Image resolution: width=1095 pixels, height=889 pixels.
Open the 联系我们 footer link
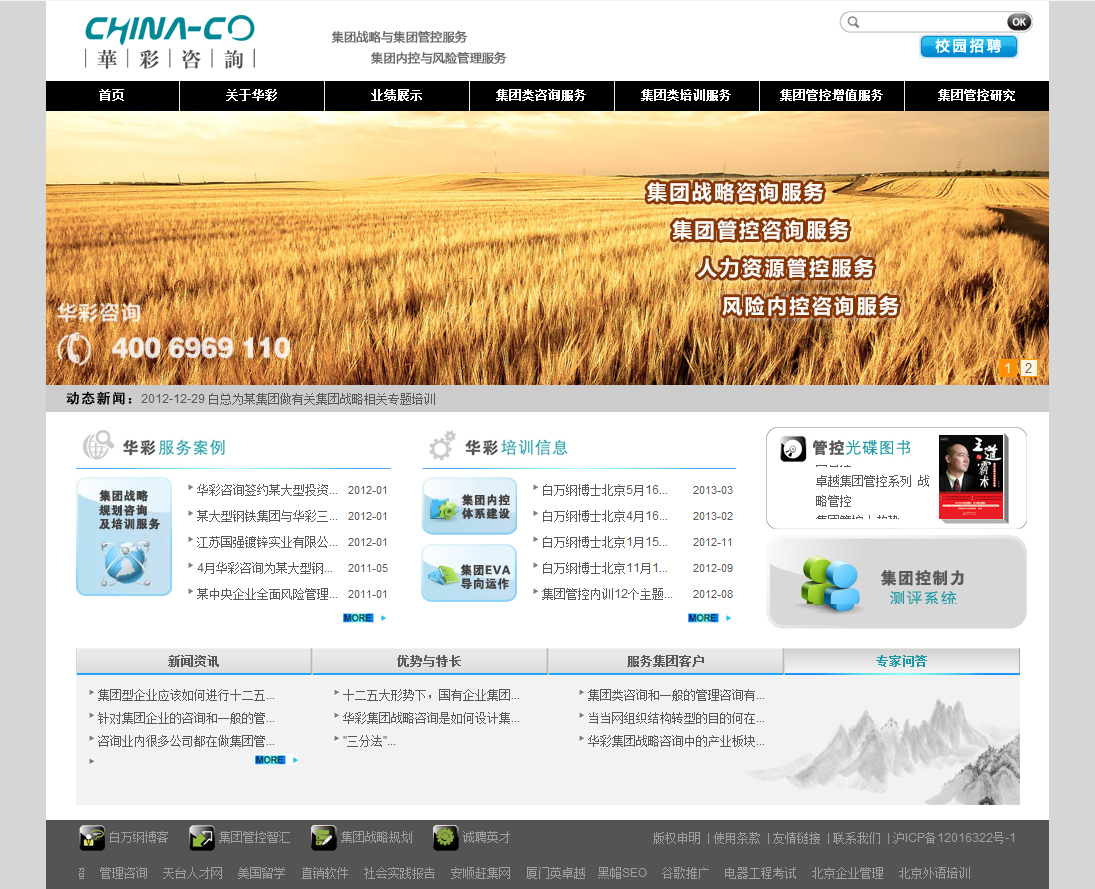857,838
